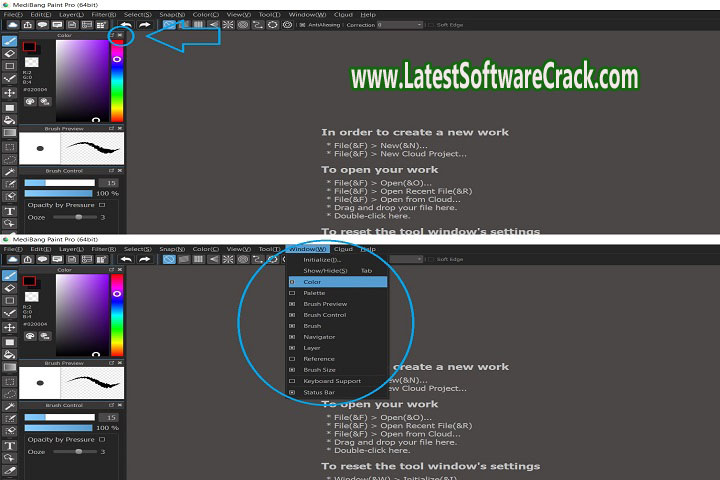The height and width of the screenshot is (480, 720).
Task: Click the Redo arrow in the lower toolbar
Action: tap(145, 259)
